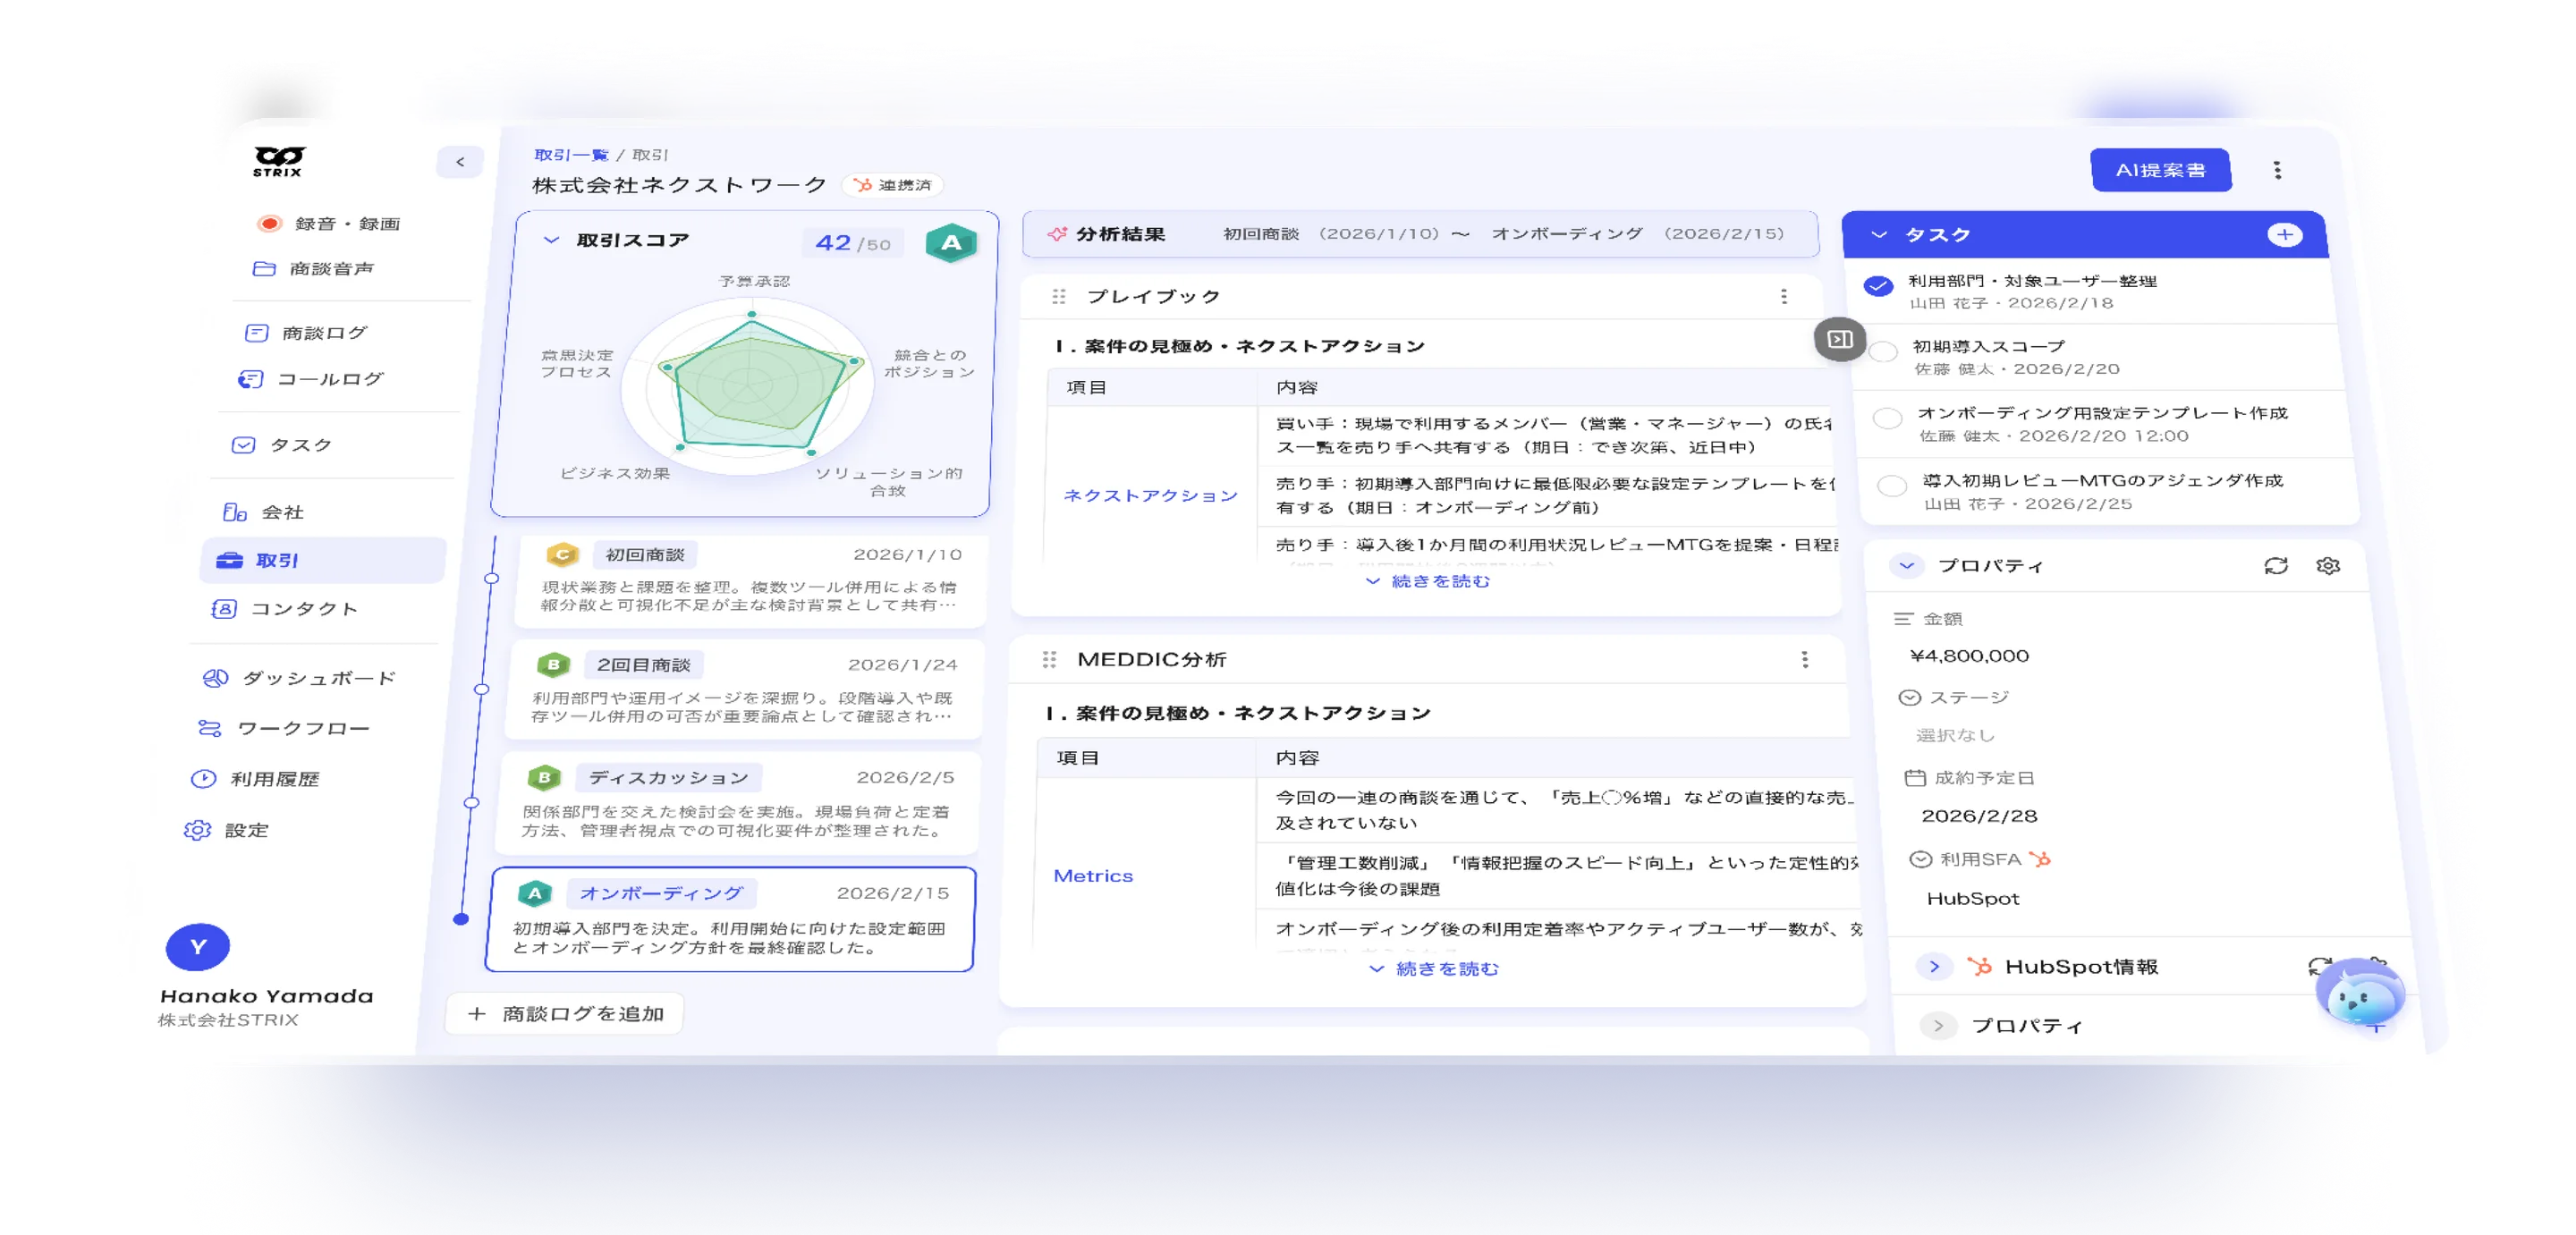The width and height of the screenshot is (2576, 1235).
Task: Open 商談音声 in the sidebar
Action: [315, 268]
